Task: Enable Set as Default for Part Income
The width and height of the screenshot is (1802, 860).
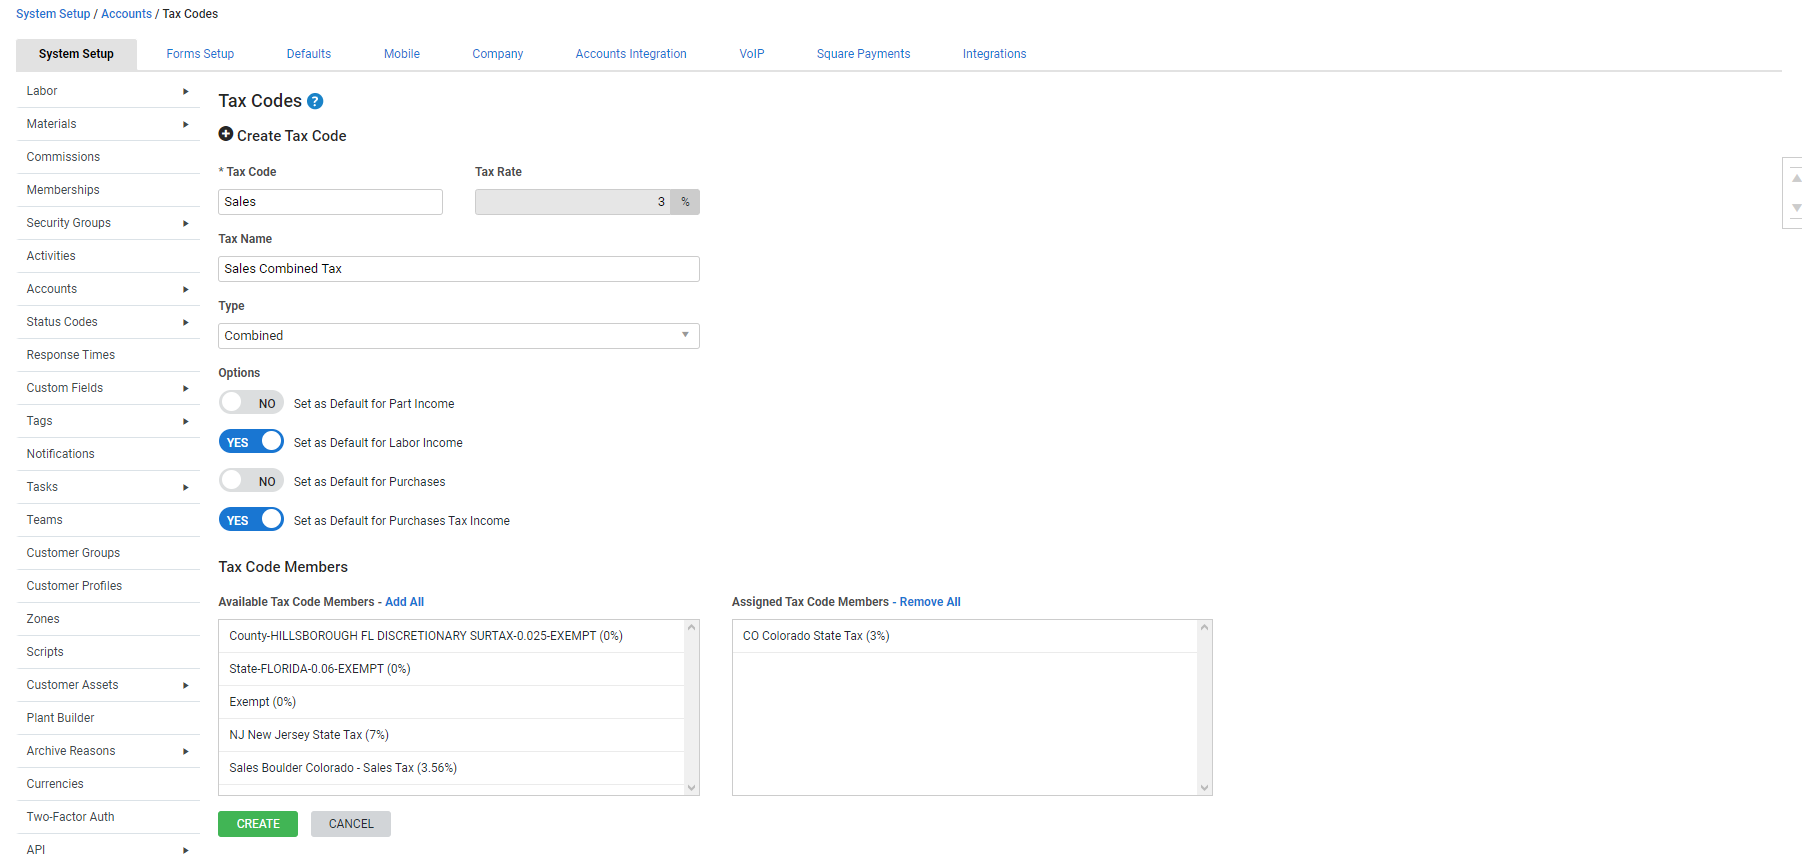Action: [251, 403]
